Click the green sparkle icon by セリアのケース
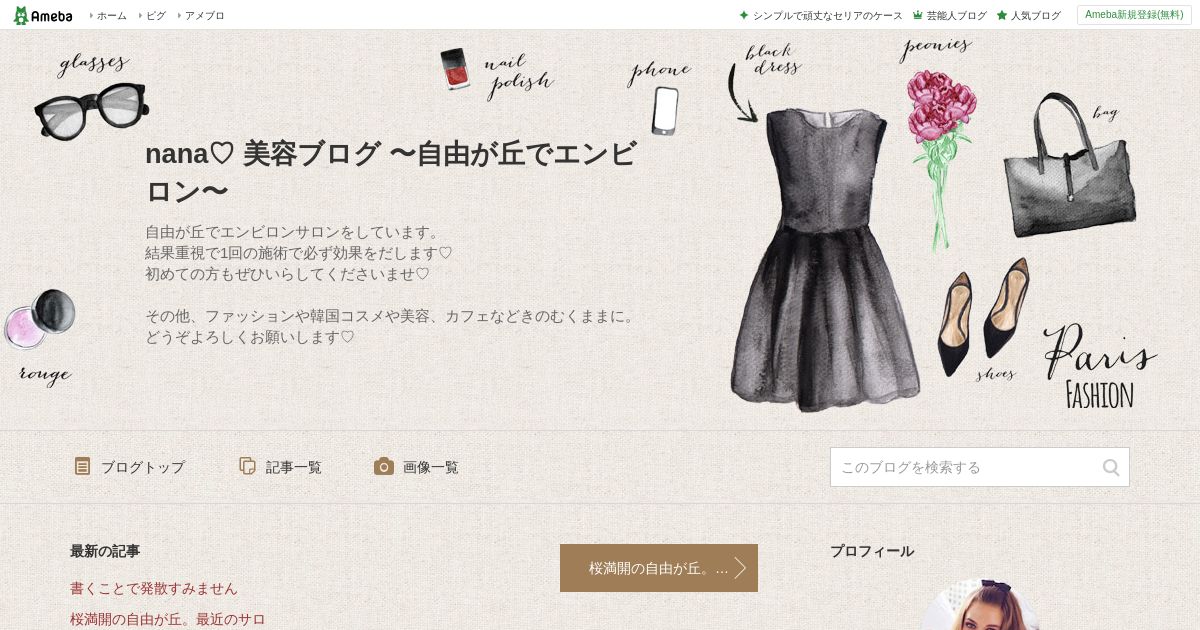1200x630 pixels. point(744,15)
